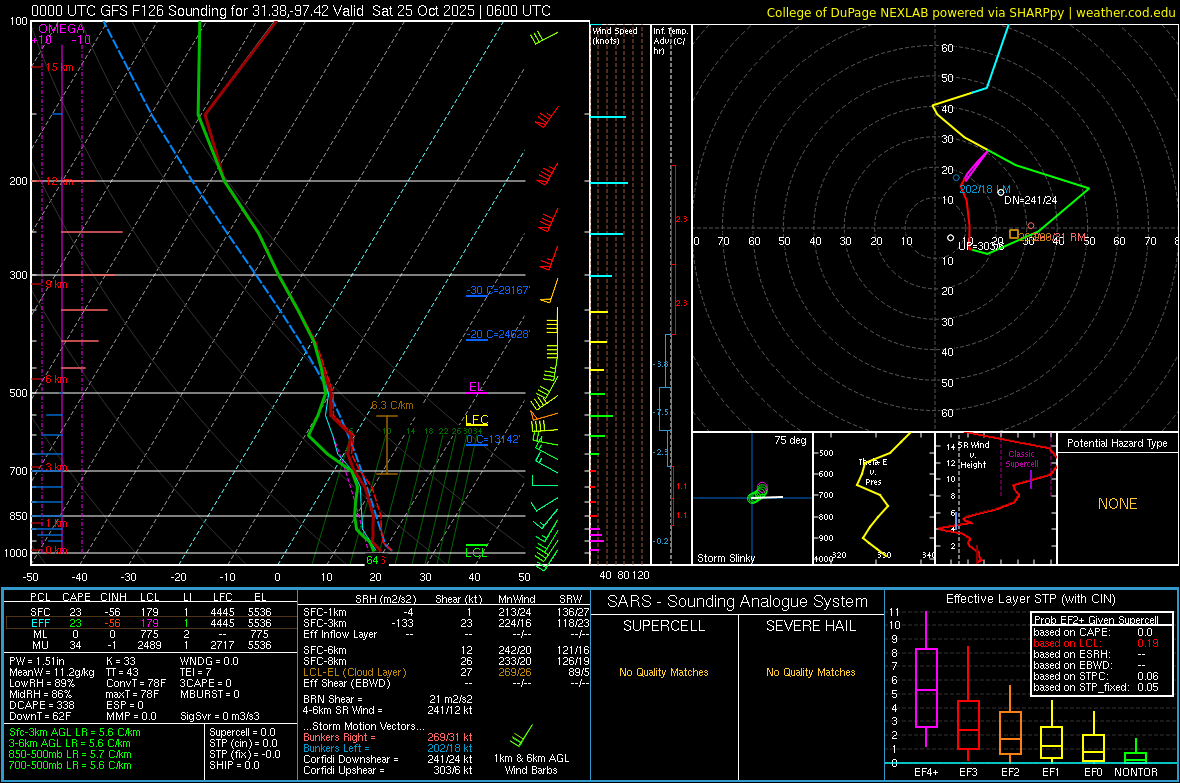
Task: Click the green LCL level label on skew-T
Action: coord(476,553)
